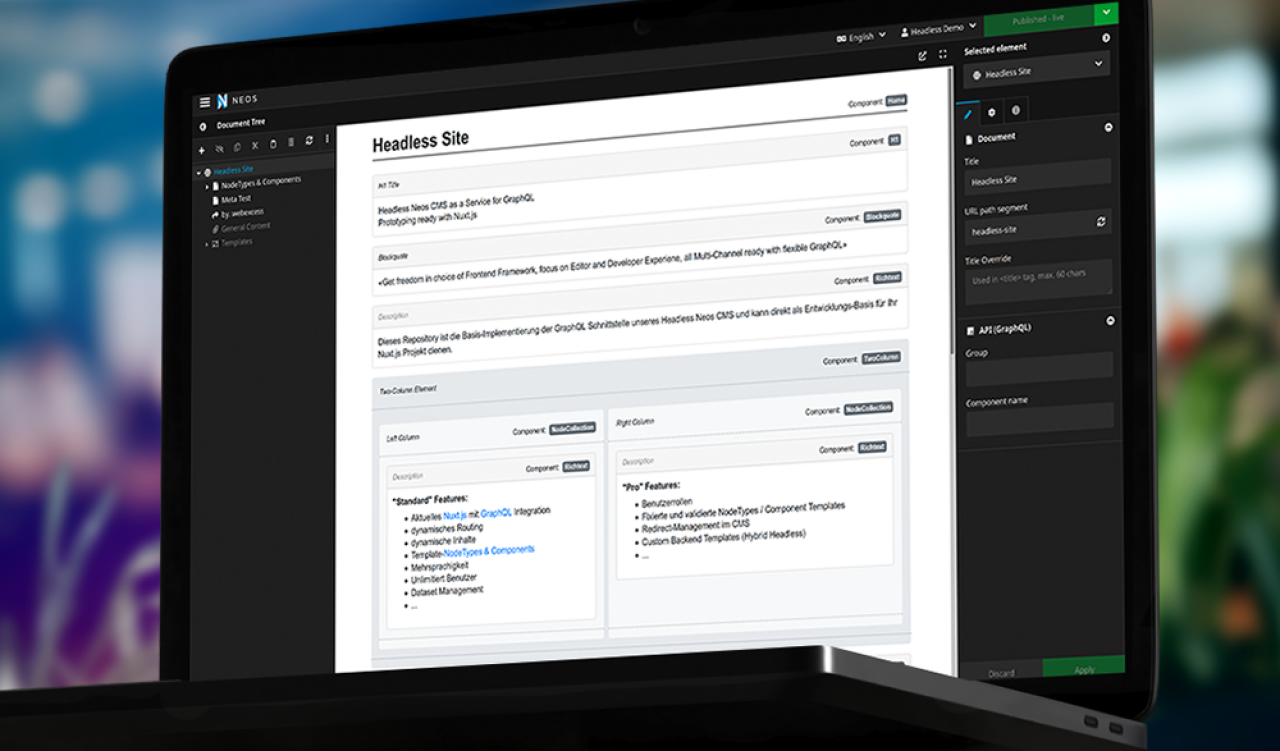Click the hide document eye-slash icon

(x=219, y=149)
